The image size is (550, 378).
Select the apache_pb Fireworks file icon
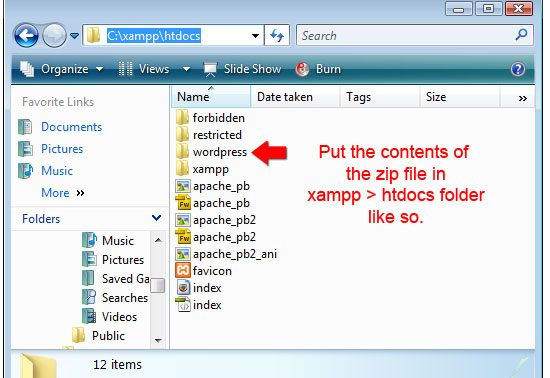click(x=183, y=203)
